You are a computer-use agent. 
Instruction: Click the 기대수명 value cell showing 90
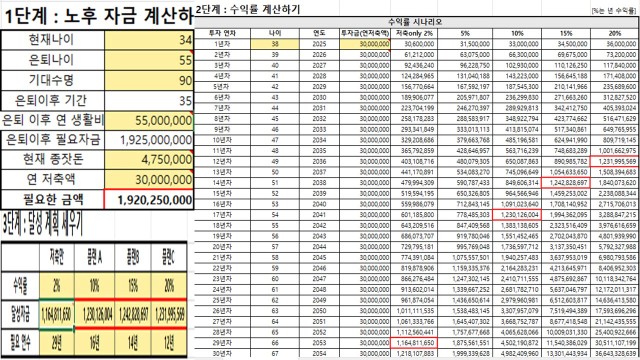[x=149, y=80]
